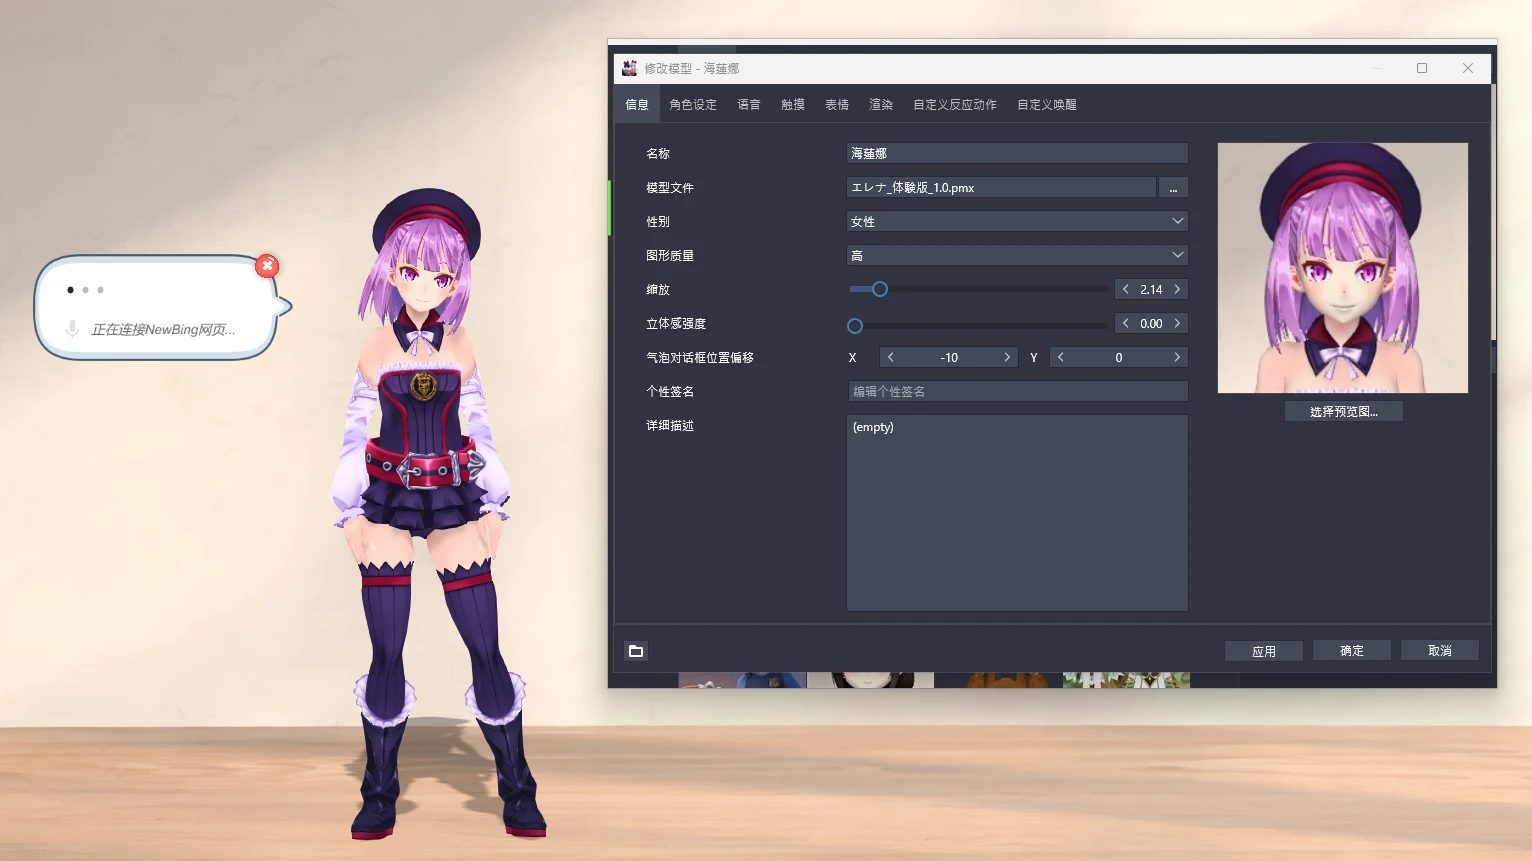Maximize the 修改模型 window
1532x861 pixels.
[1422, 68]
